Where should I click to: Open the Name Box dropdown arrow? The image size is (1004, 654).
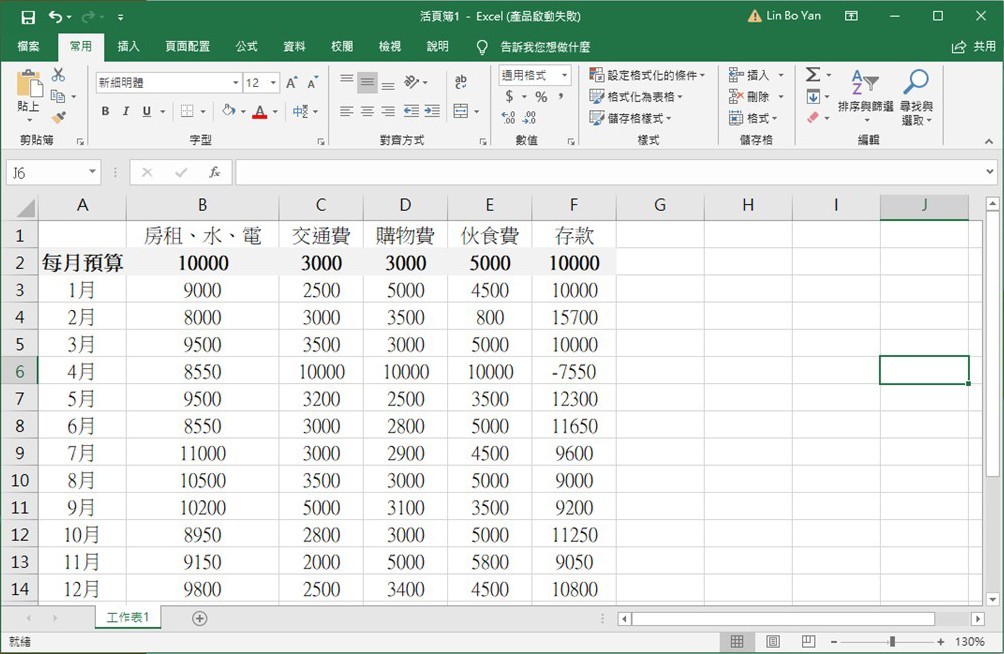92,172
